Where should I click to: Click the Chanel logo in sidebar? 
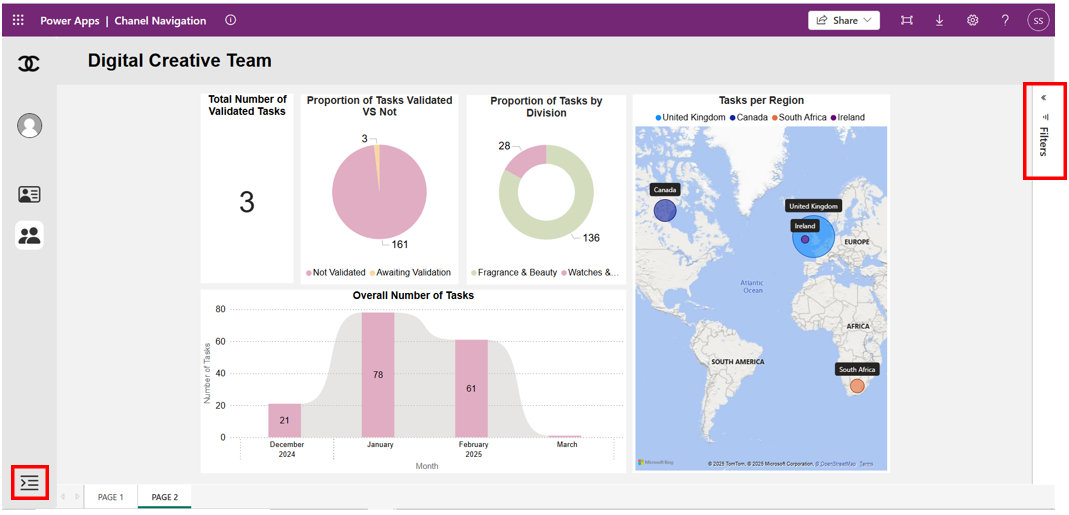(30, 64)
